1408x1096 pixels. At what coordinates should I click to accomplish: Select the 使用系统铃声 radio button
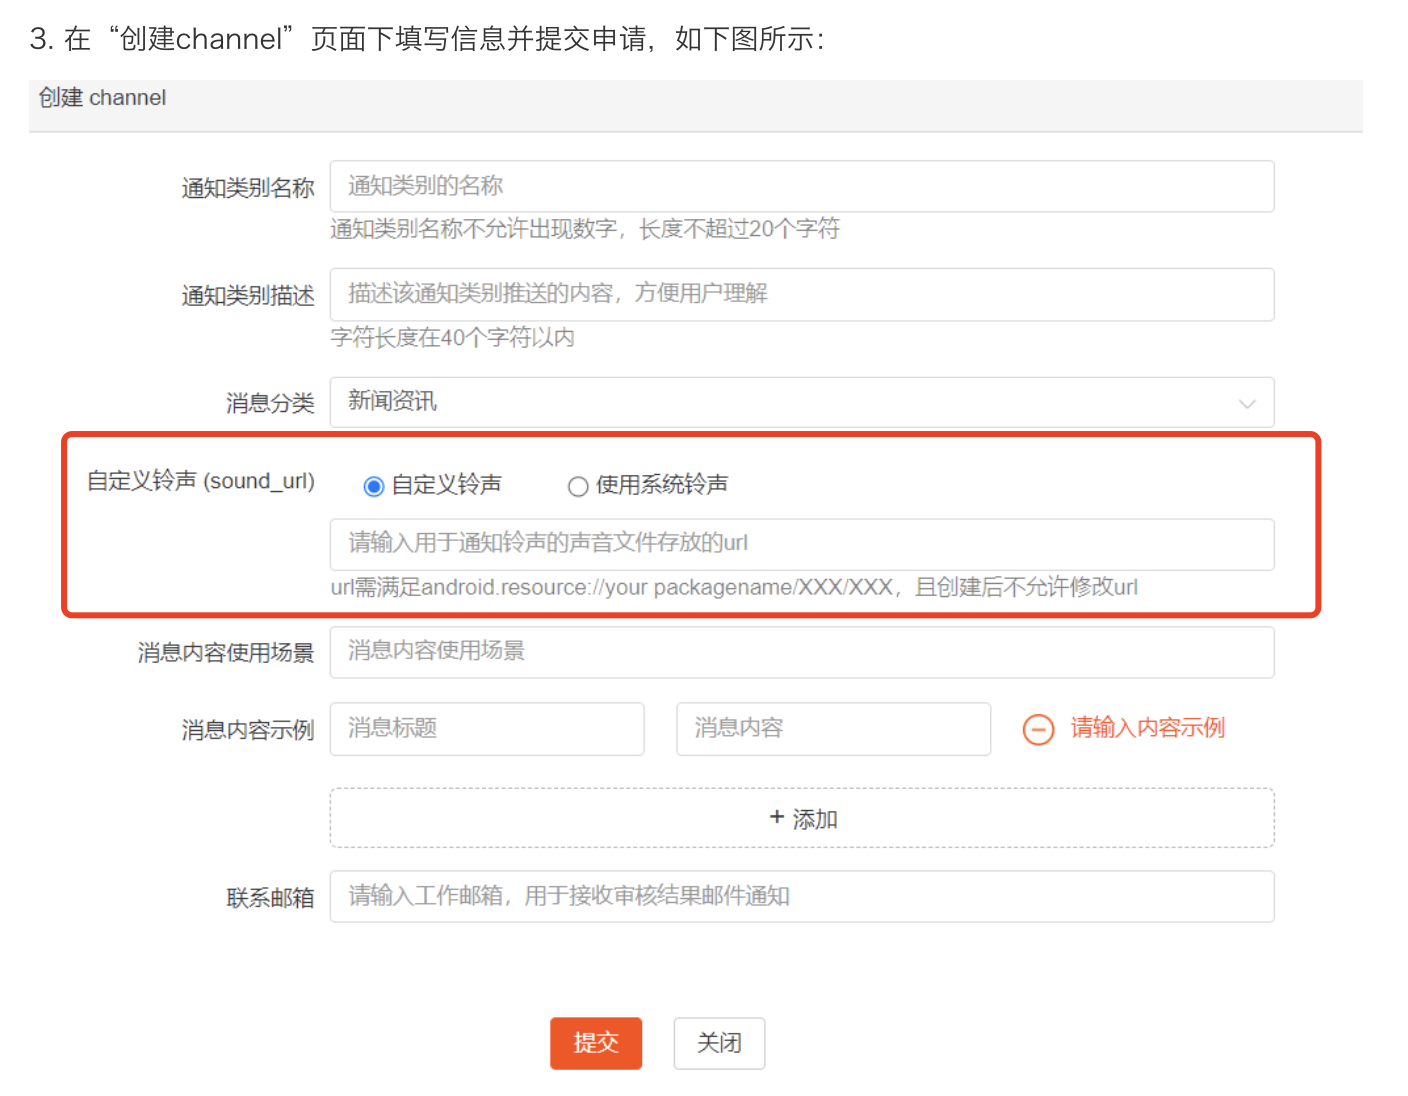point(578,486)
